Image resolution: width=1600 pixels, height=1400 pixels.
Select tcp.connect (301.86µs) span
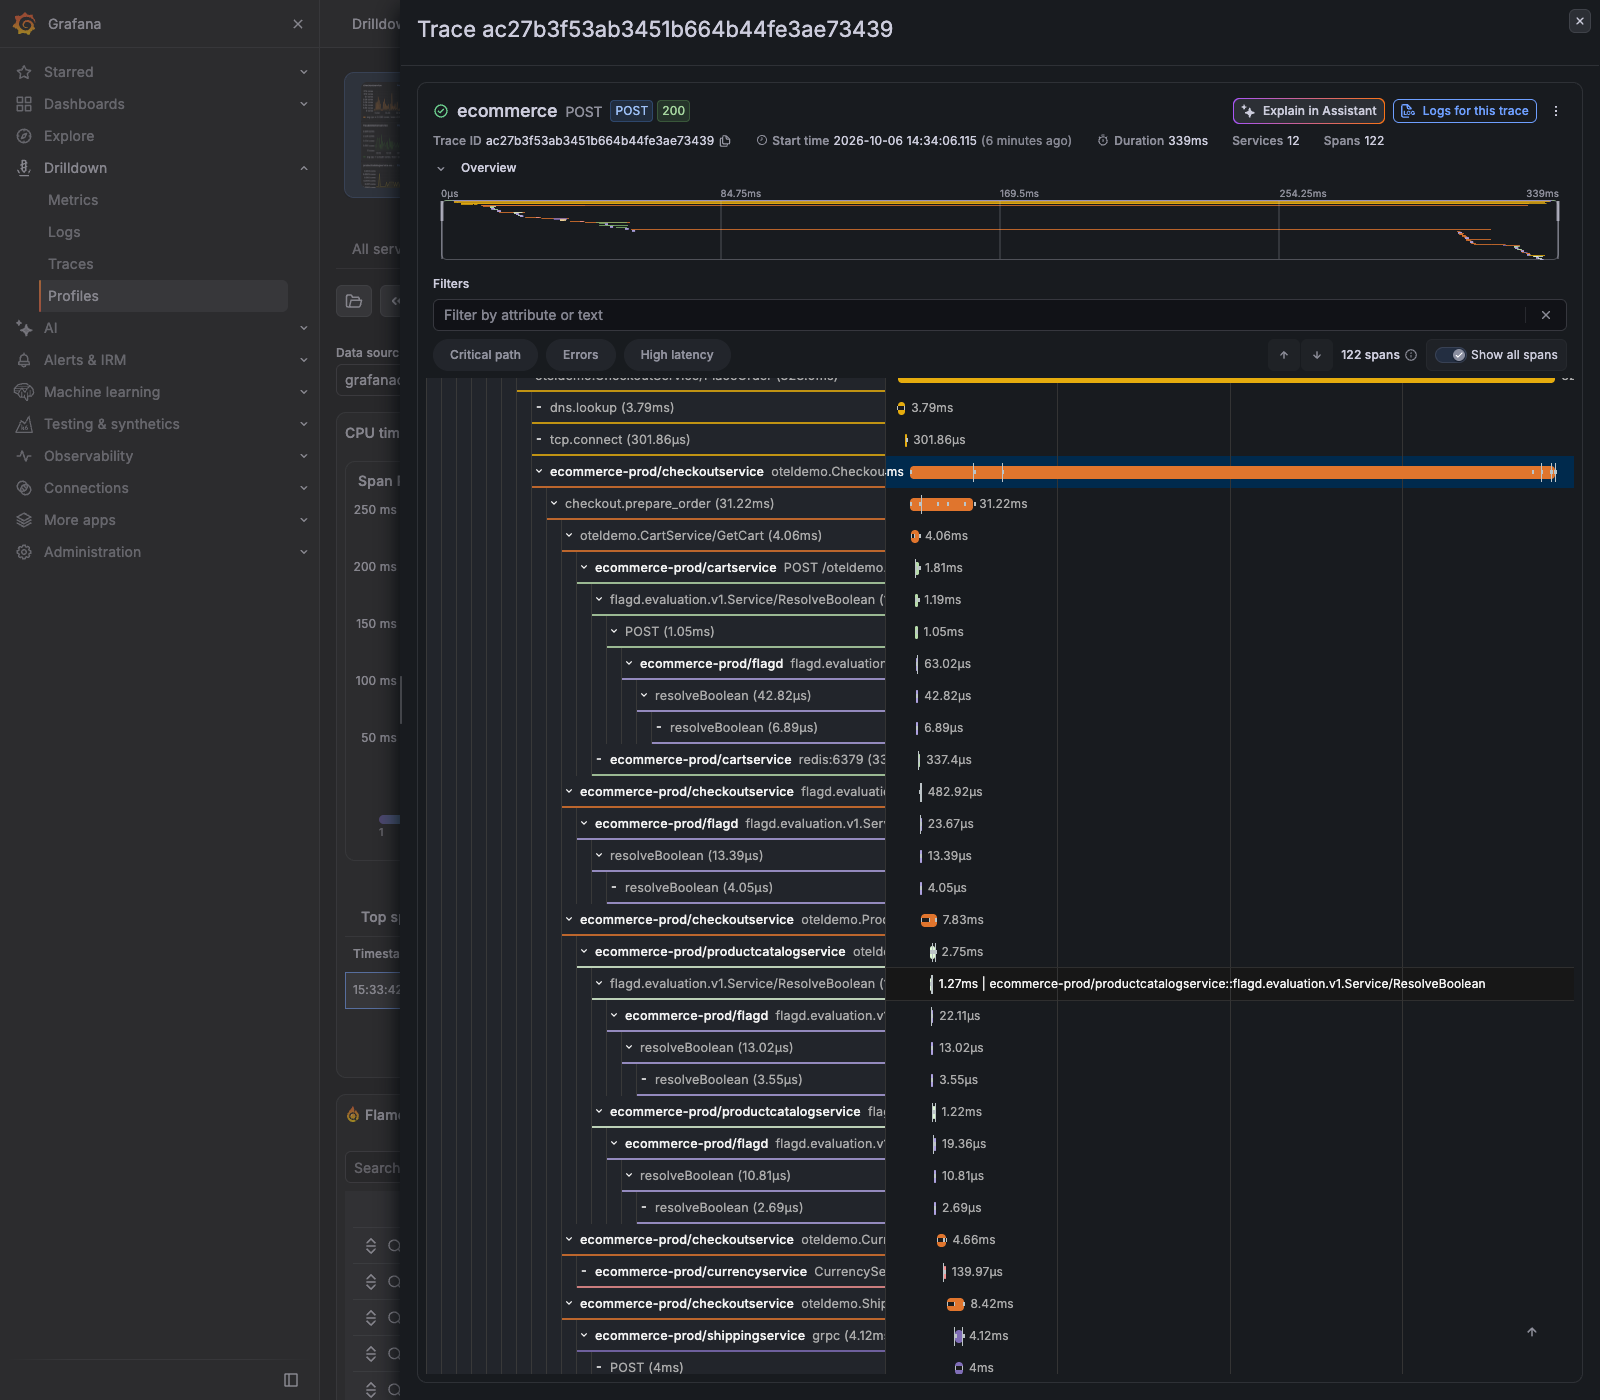[619, 440]
